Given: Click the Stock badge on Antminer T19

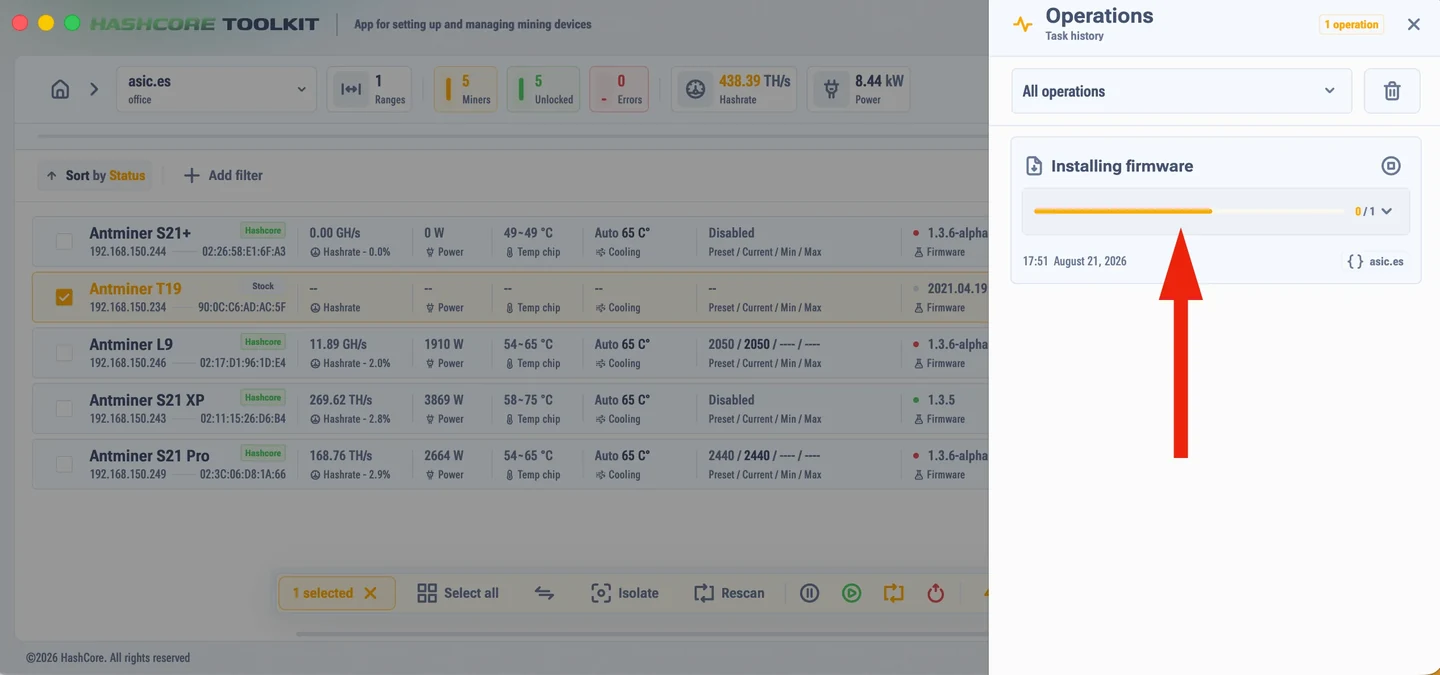Looking at the screenshot, I should pos(263,286).
